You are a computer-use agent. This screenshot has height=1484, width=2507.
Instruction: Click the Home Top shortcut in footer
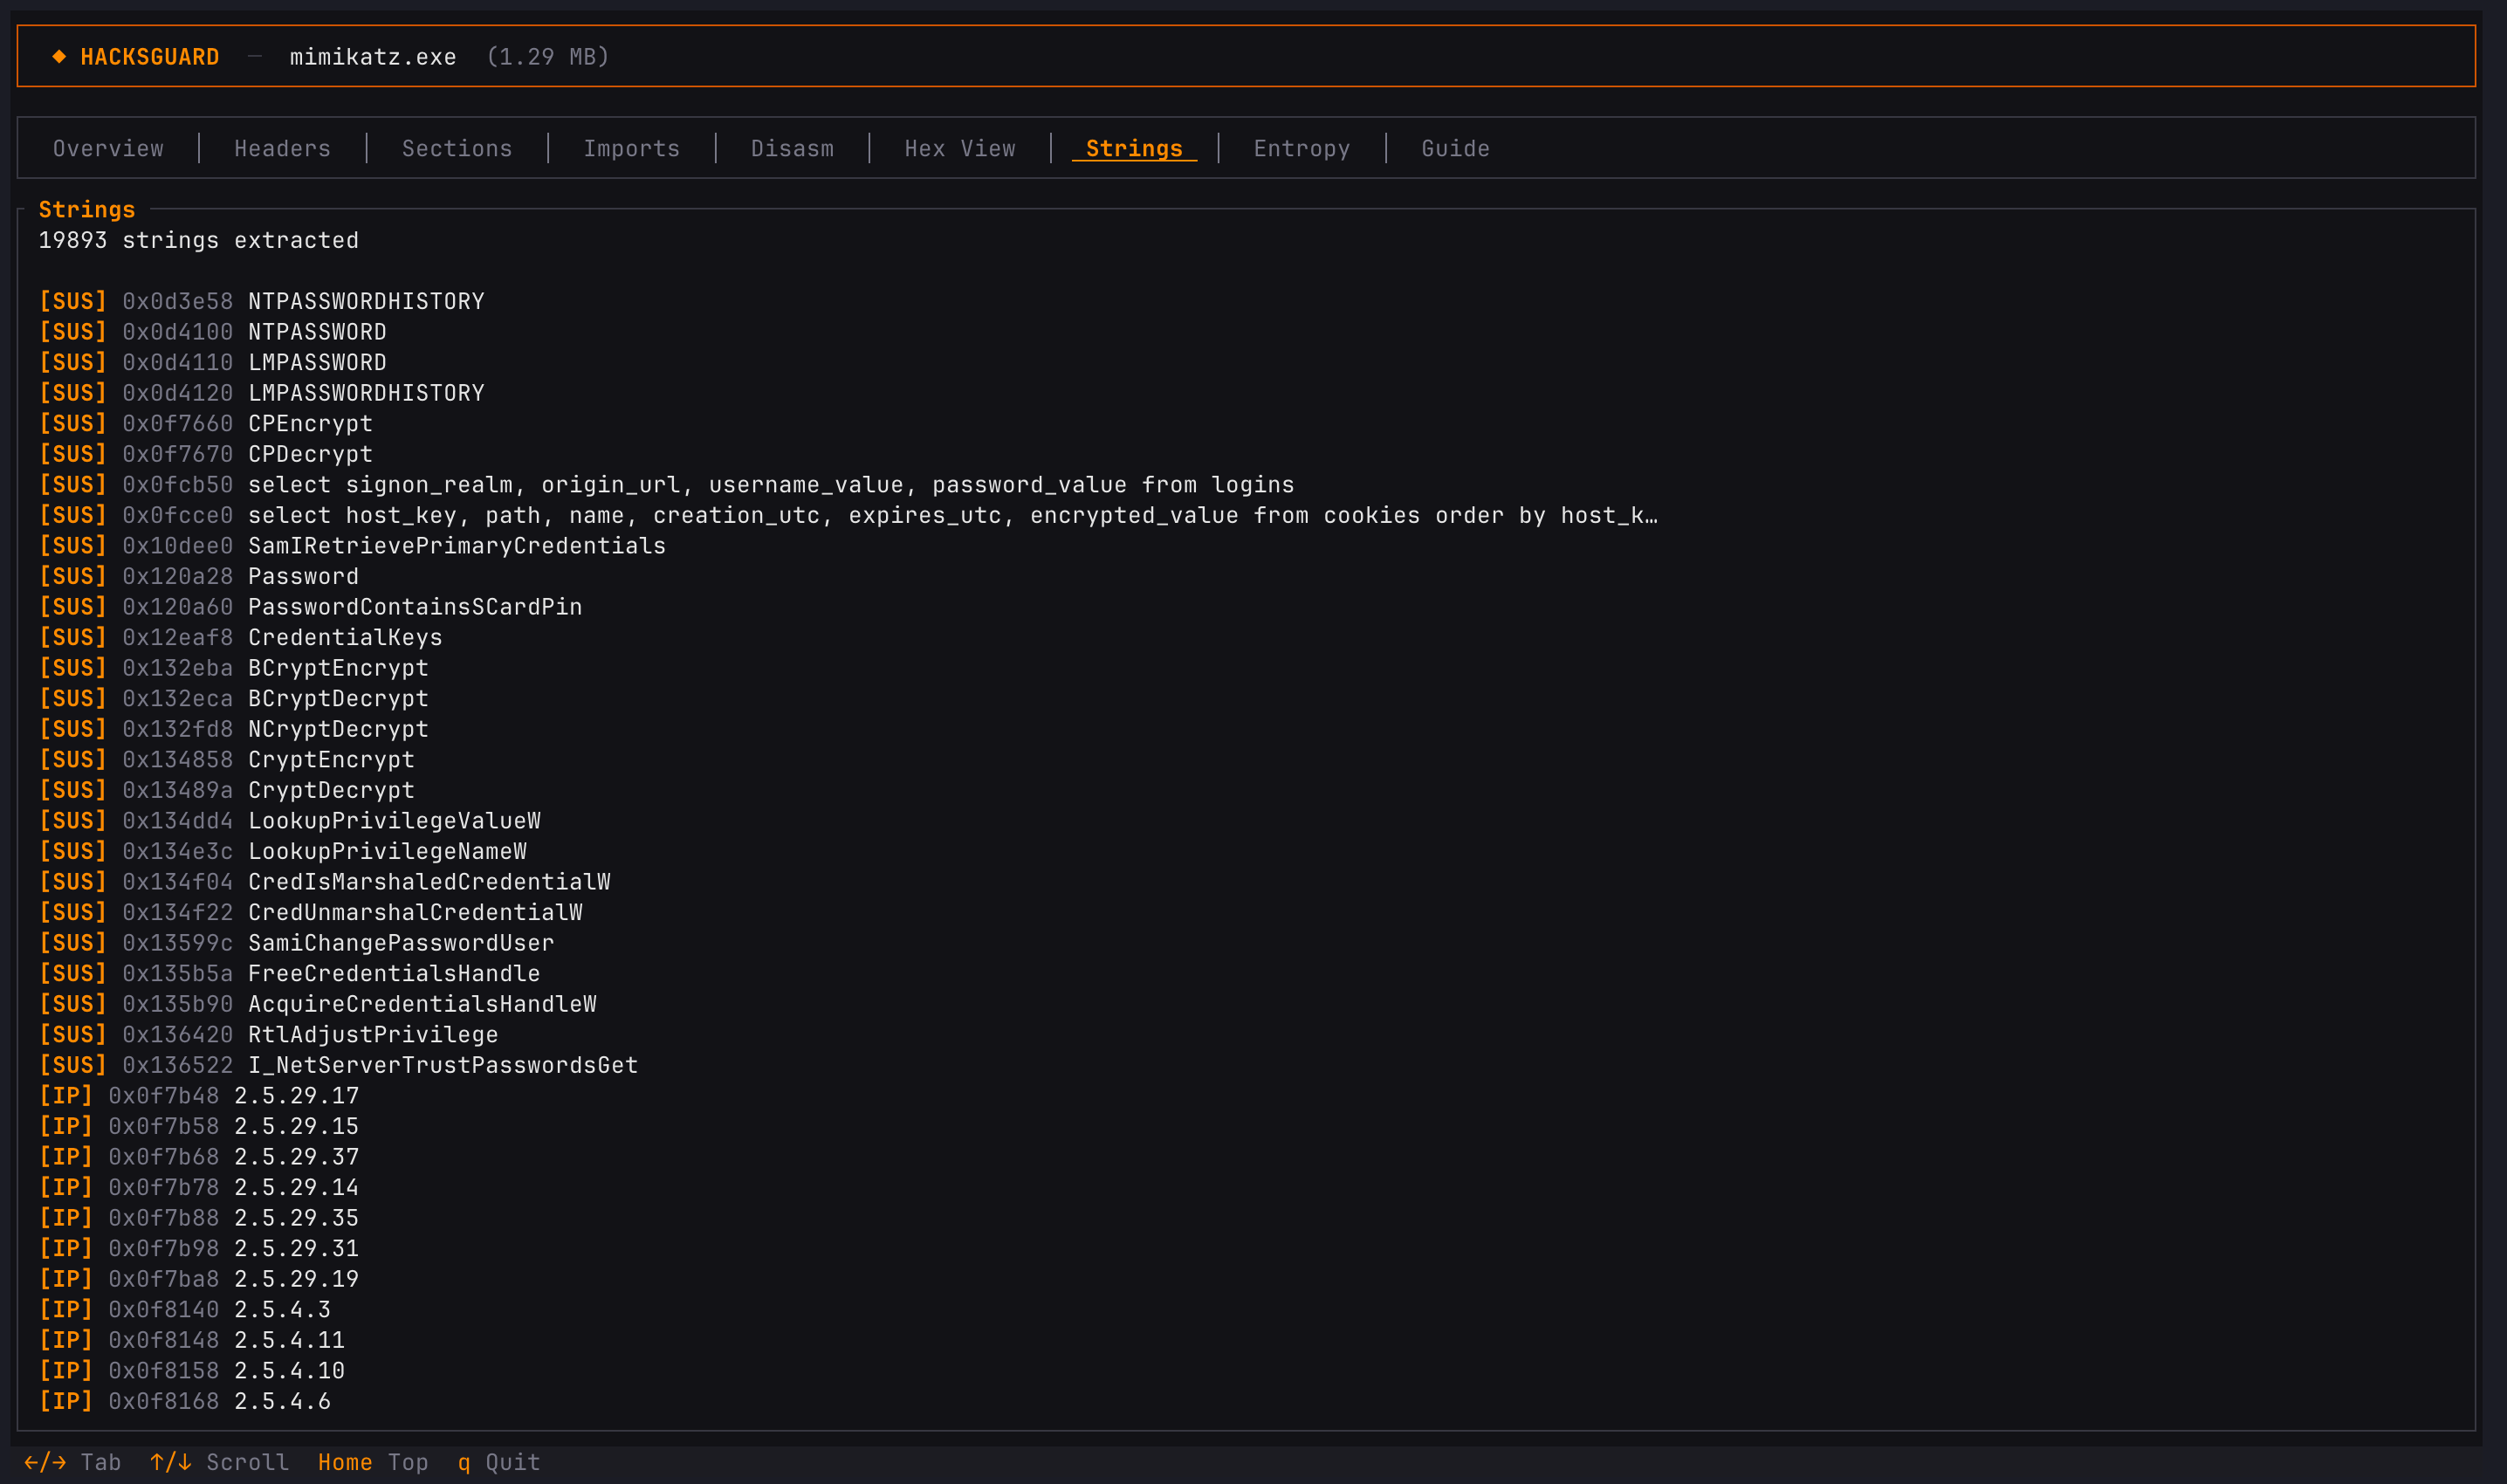(373, 1462)
